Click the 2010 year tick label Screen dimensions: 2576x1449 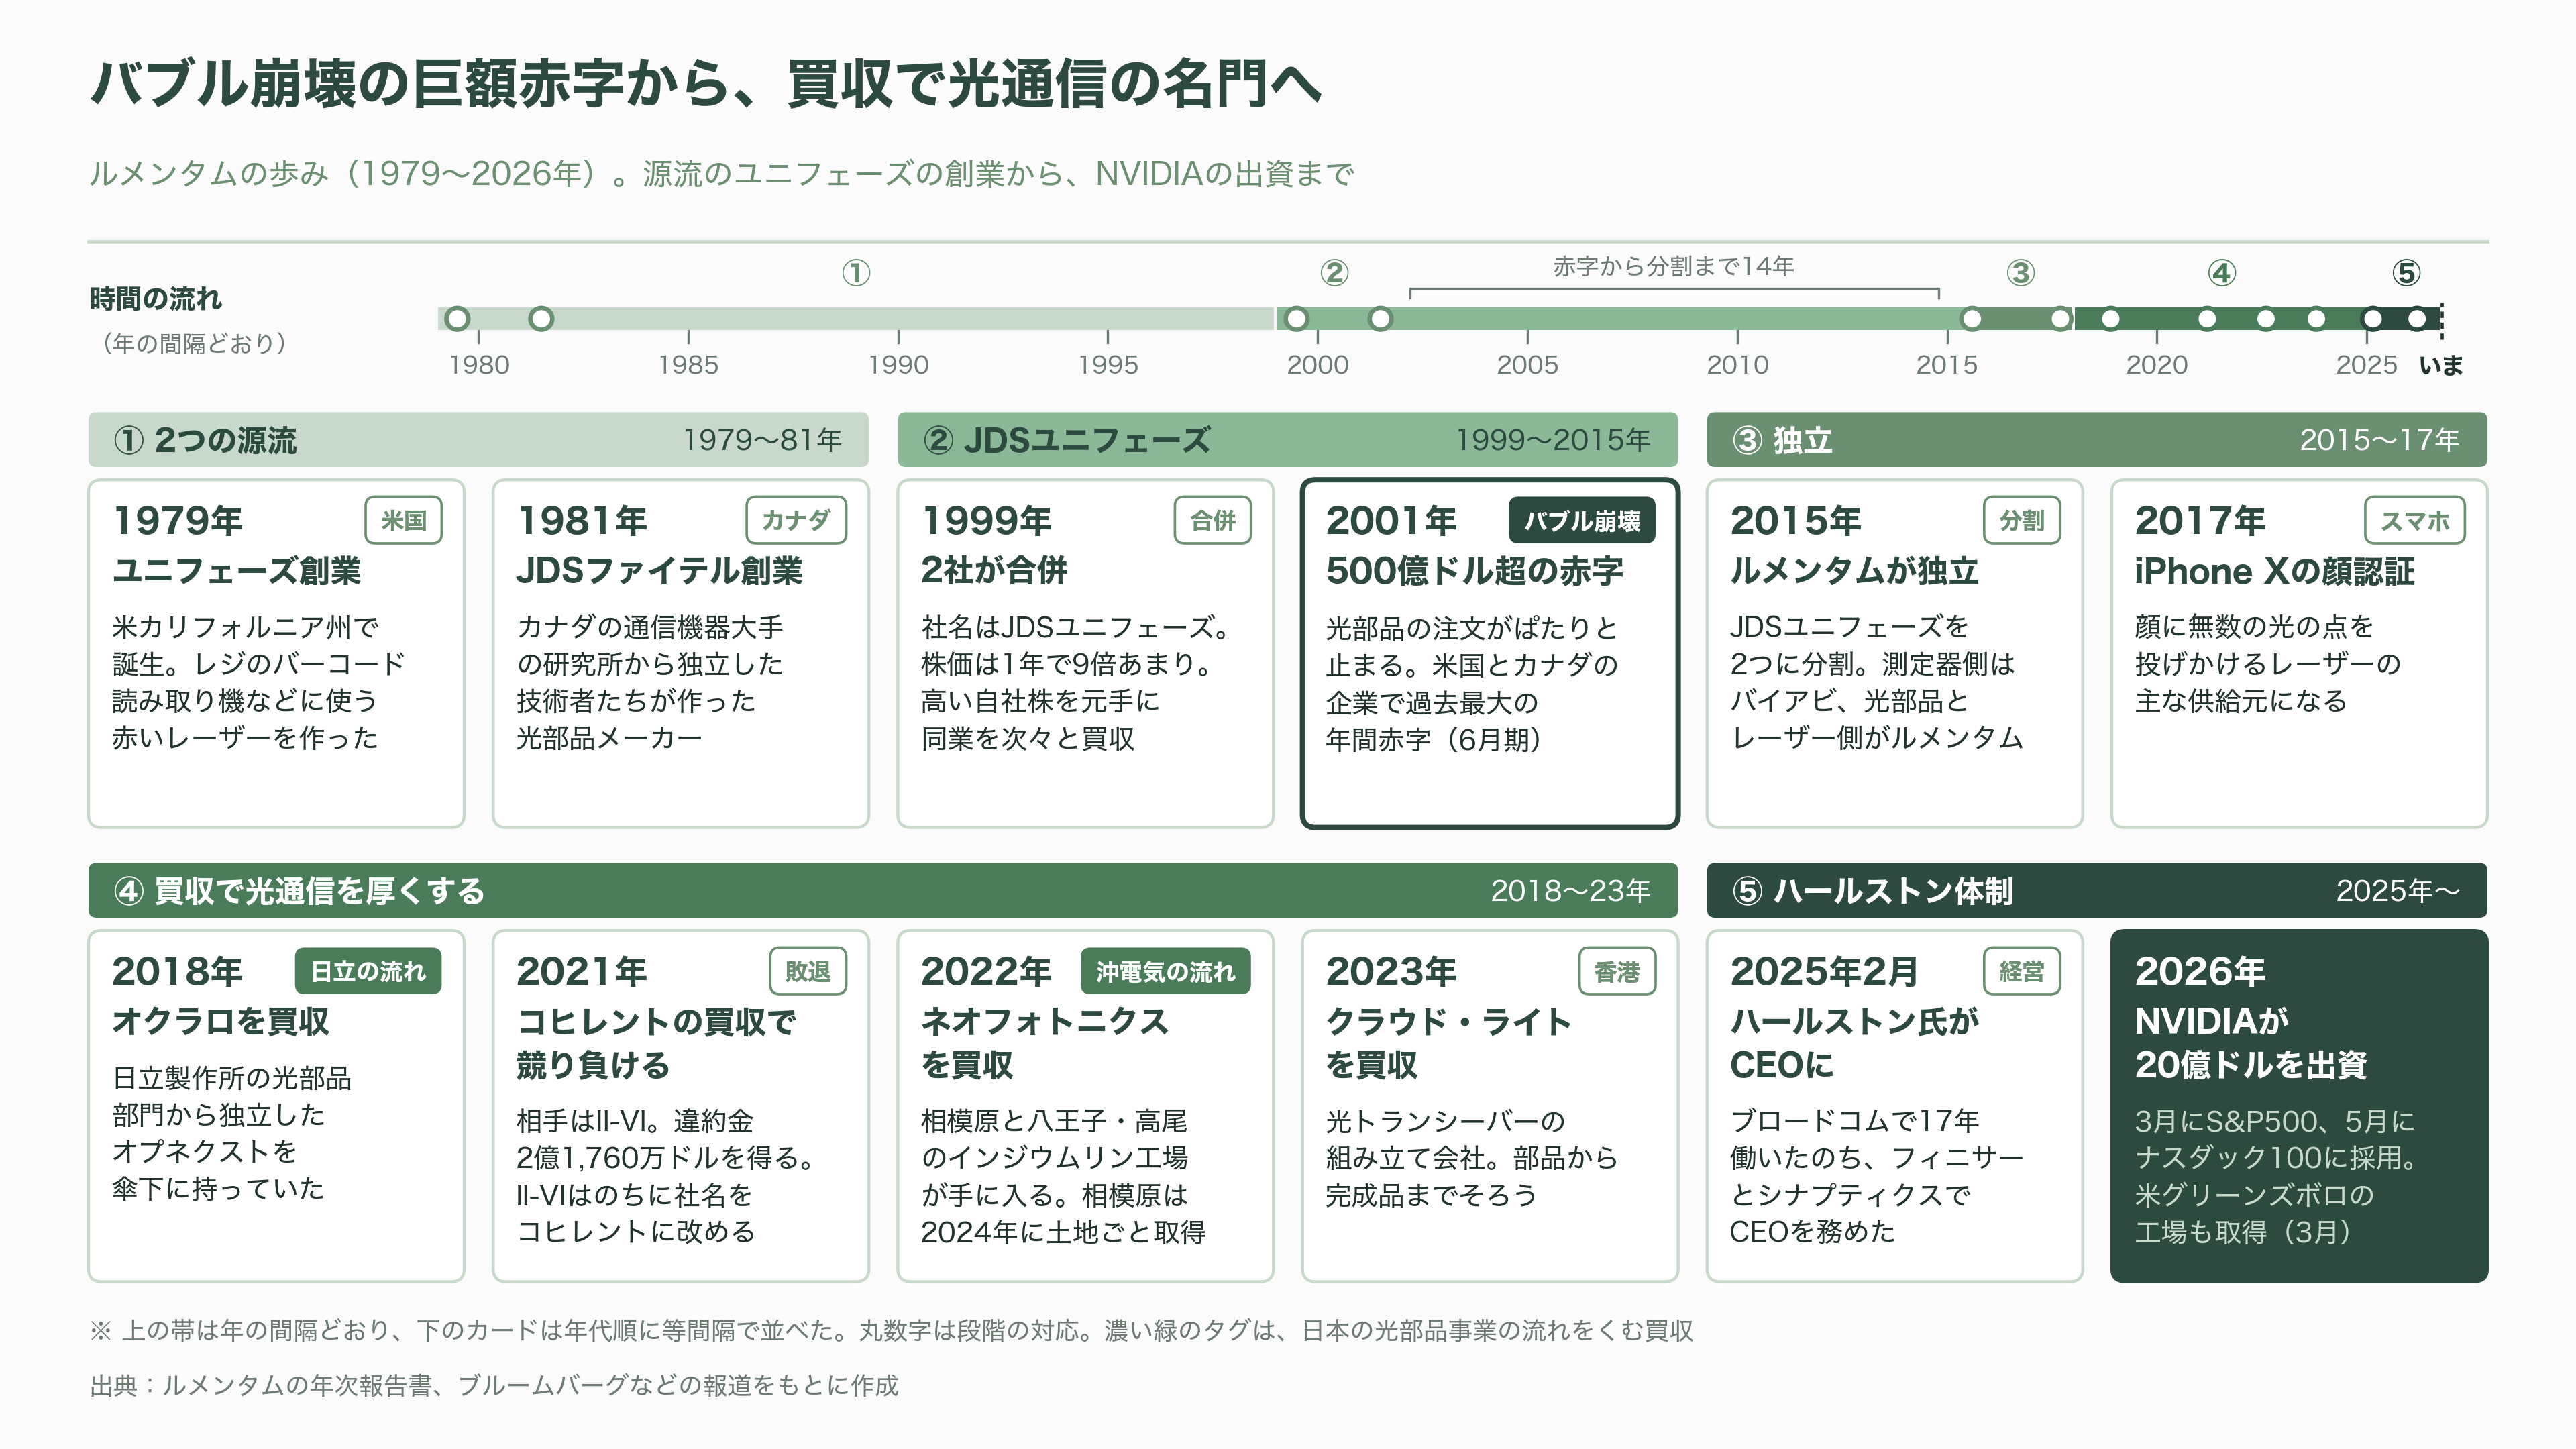pyautogui.click(x=1737, y=365)
